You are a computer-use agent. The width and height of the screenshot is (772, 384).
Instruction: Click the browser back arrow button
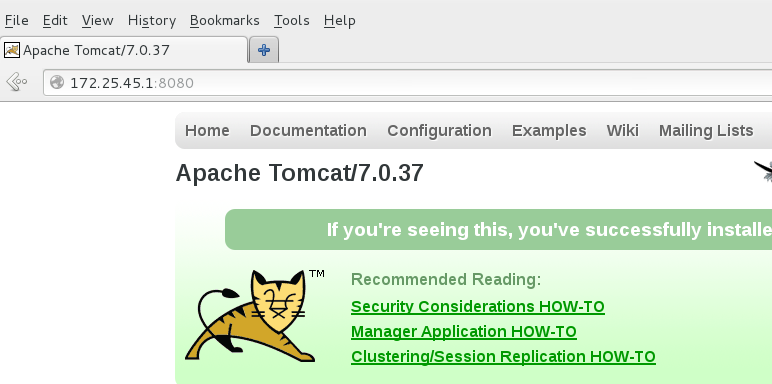(x=16, y=82)
